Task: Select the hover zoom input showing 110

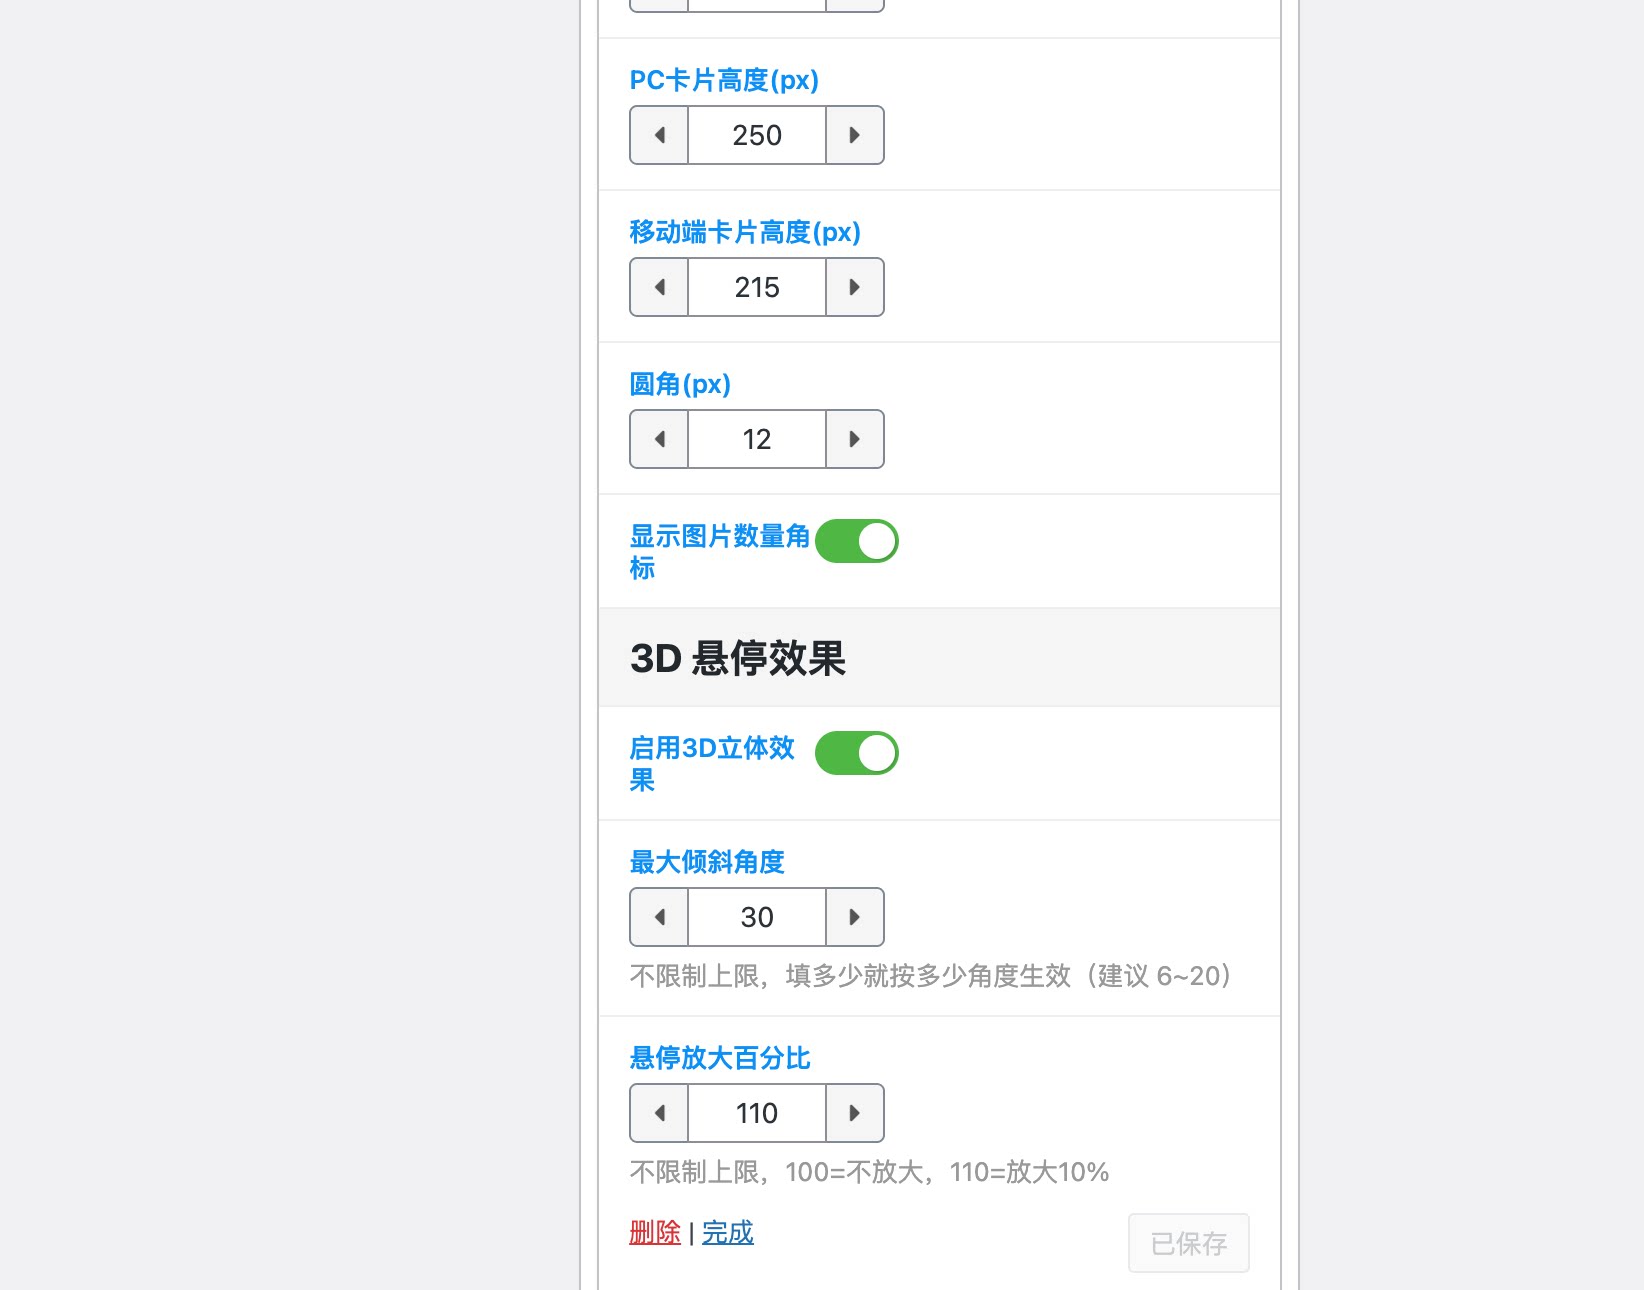Action: (x=756, y=1113)
